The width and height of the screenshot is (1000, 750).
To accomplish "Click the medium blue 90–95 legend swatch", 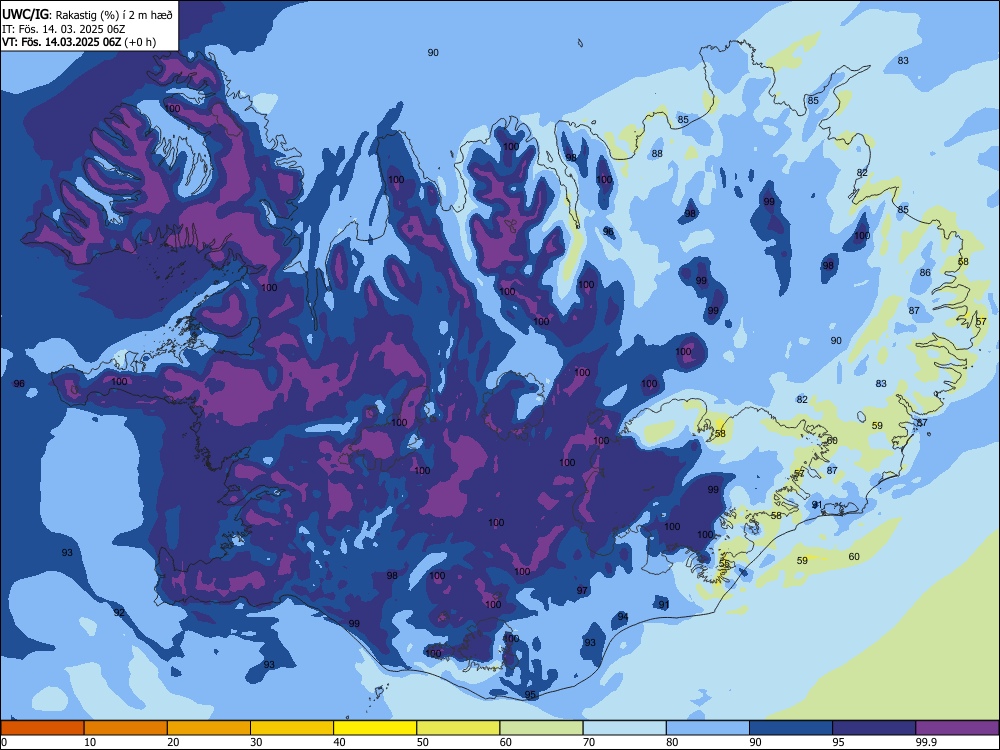I will coord(791,728).
